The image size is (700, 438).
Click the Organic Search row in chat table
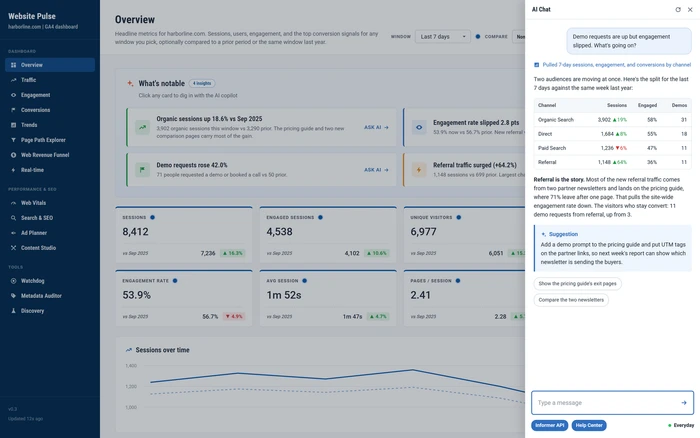612,120
